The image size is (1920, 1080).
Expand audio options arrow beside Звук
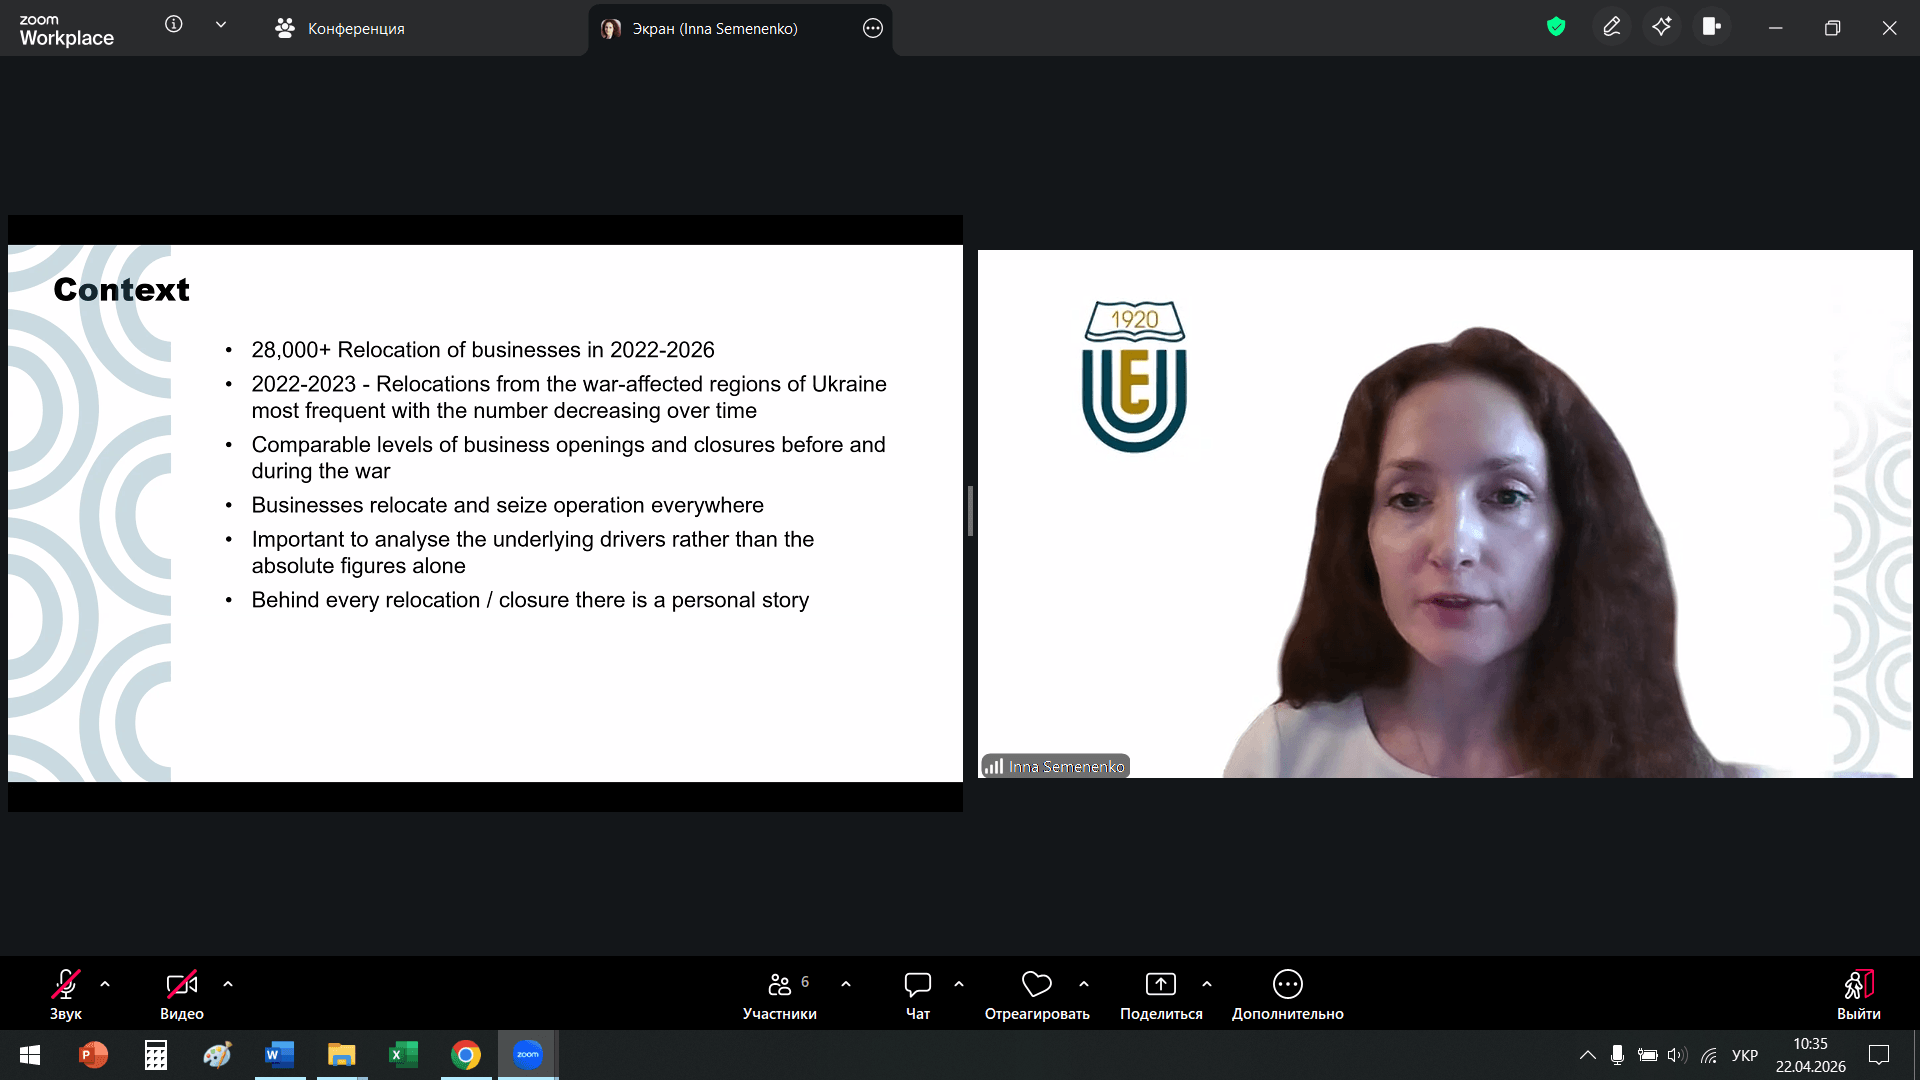105,984
